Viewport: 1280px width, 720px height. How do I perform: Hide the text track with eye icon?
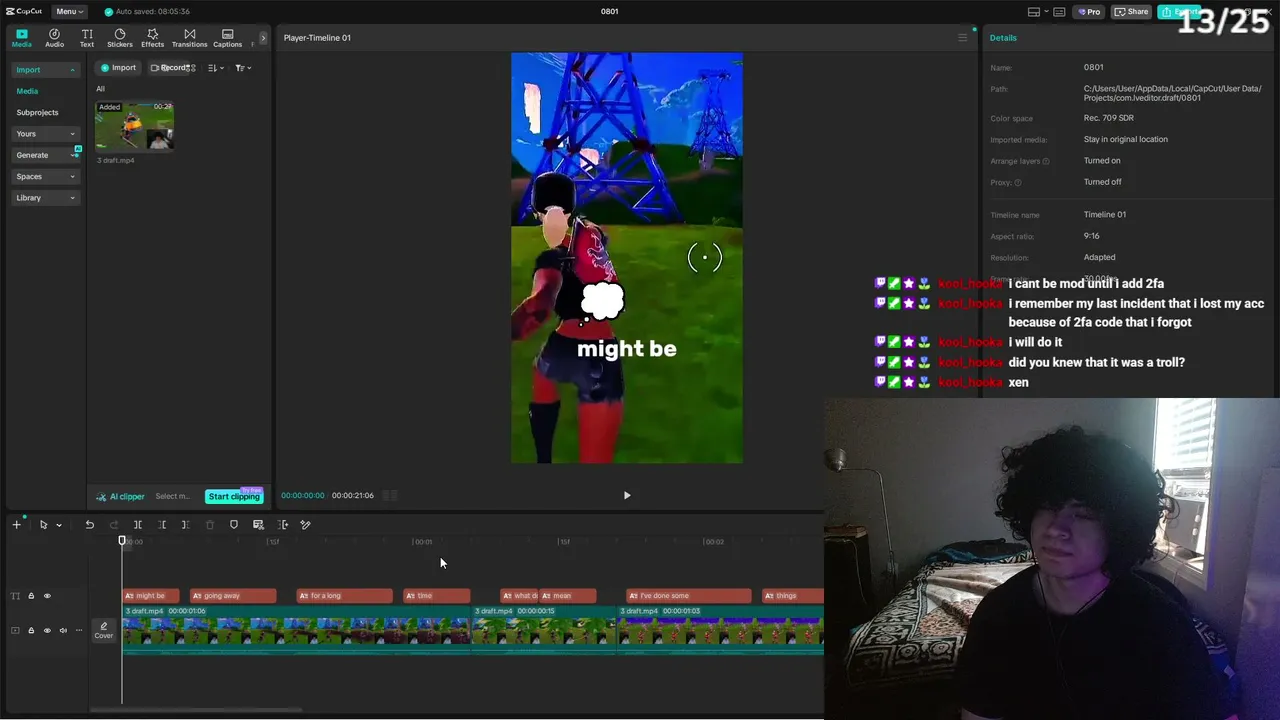[x=47, y=596]
